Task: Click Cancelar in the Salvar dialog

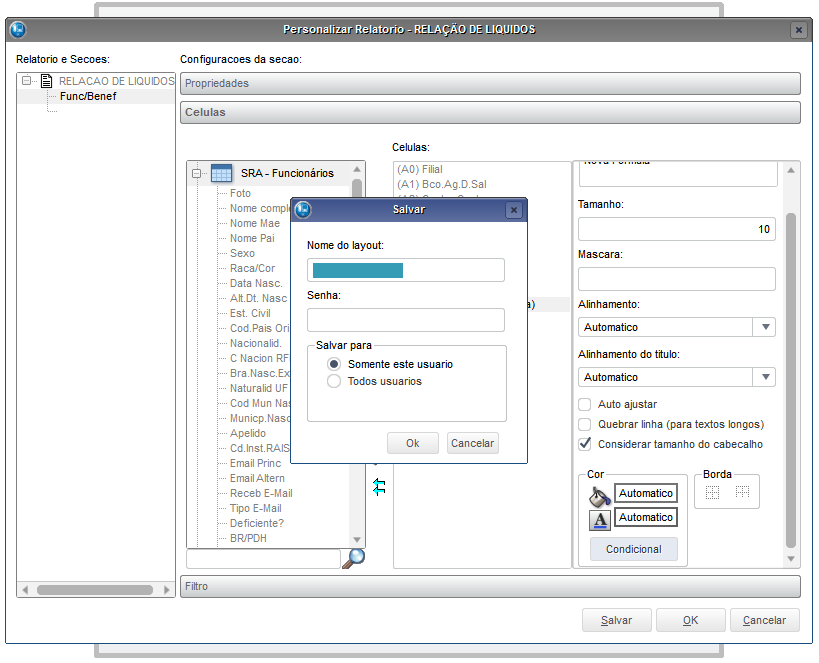Action: [x=472, y=443]
